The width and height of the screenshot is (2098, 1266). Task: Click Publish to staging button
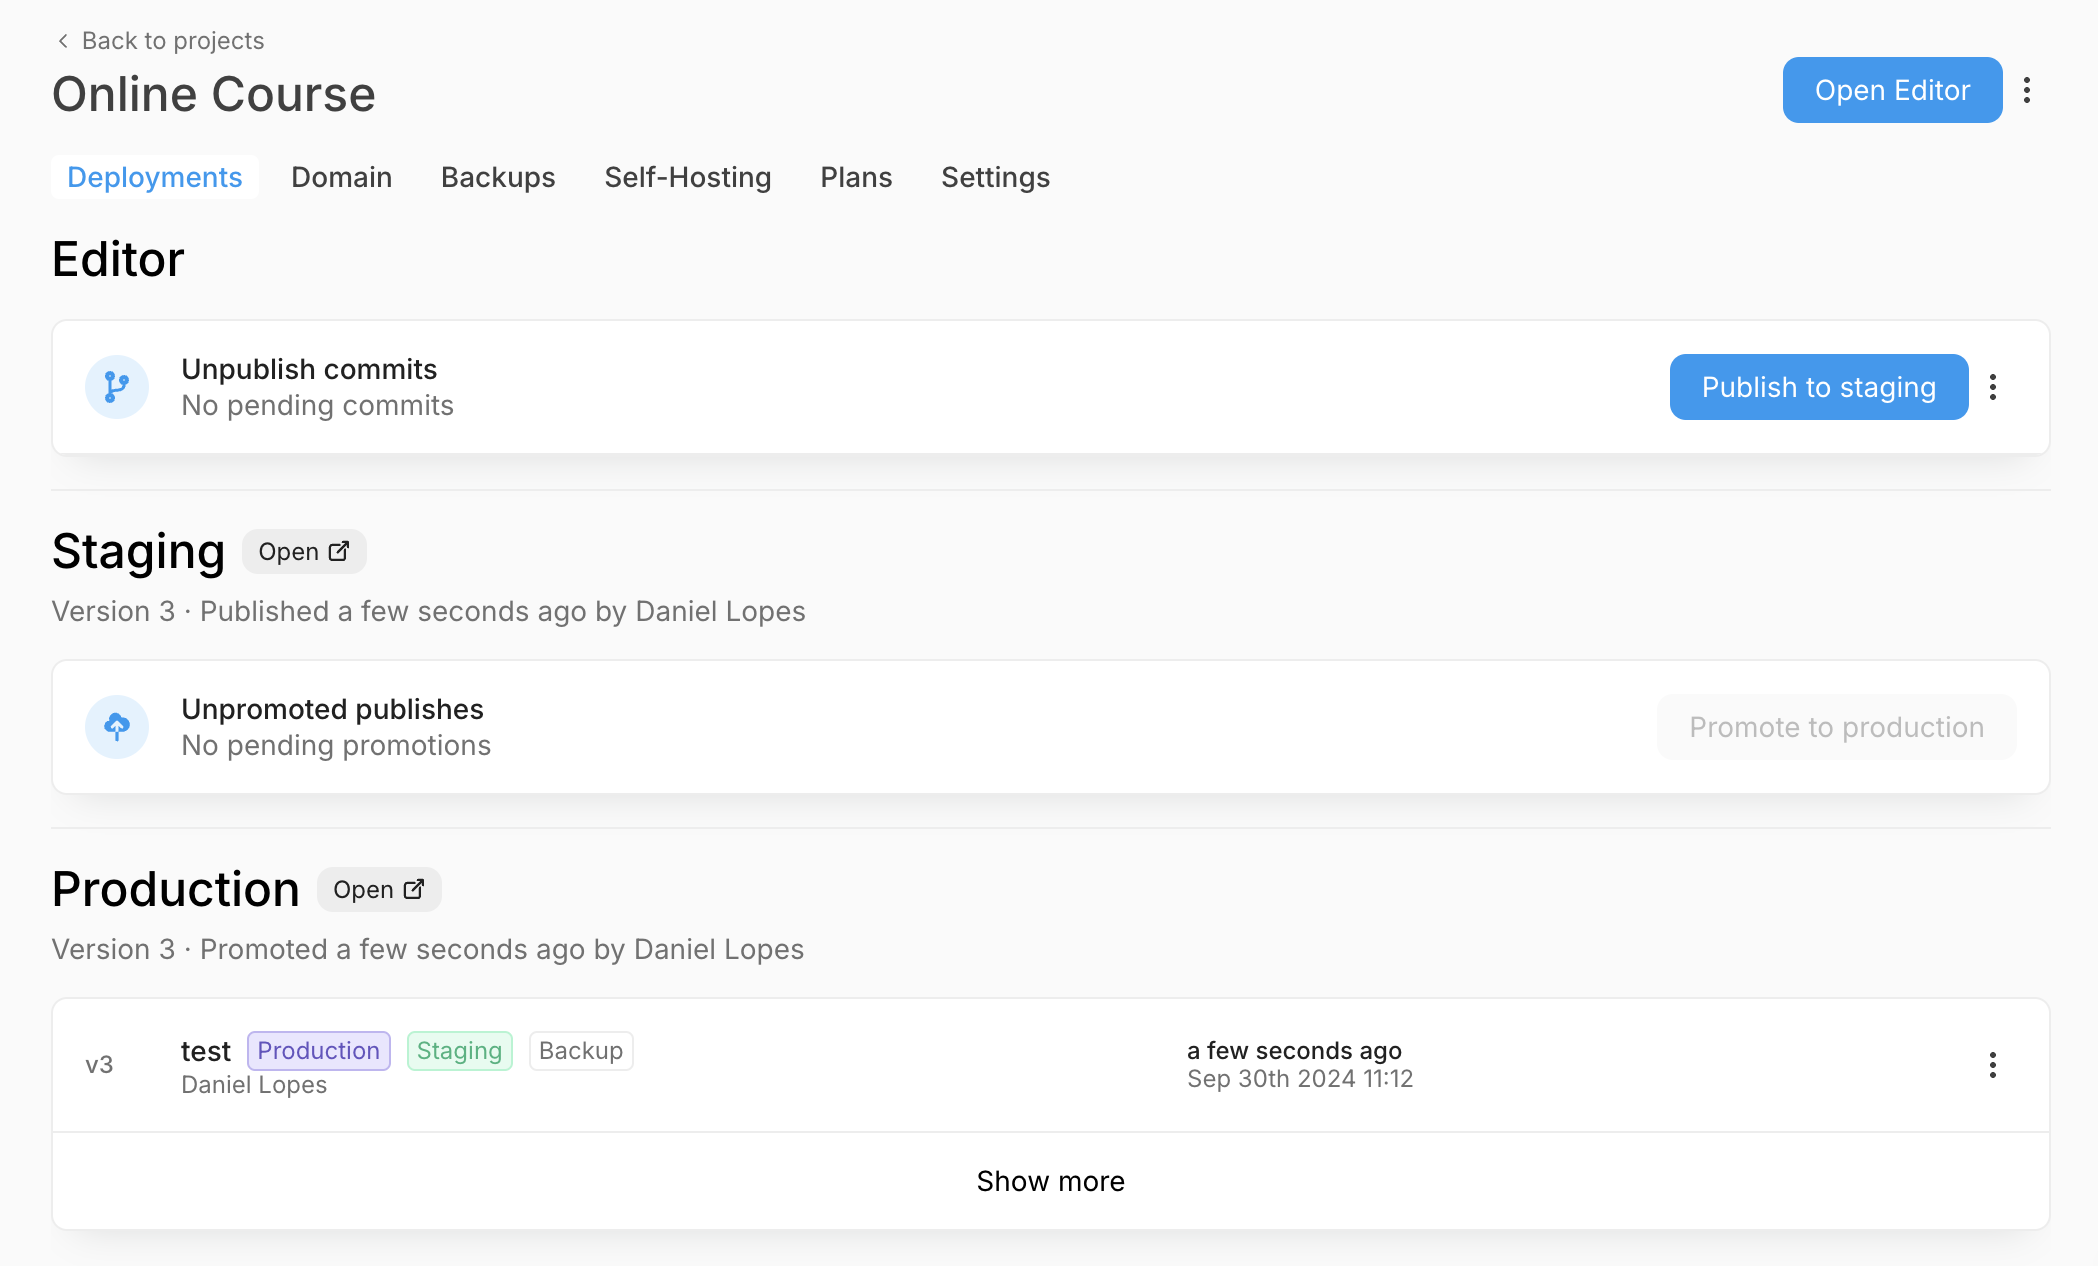tap(1818, 387)
